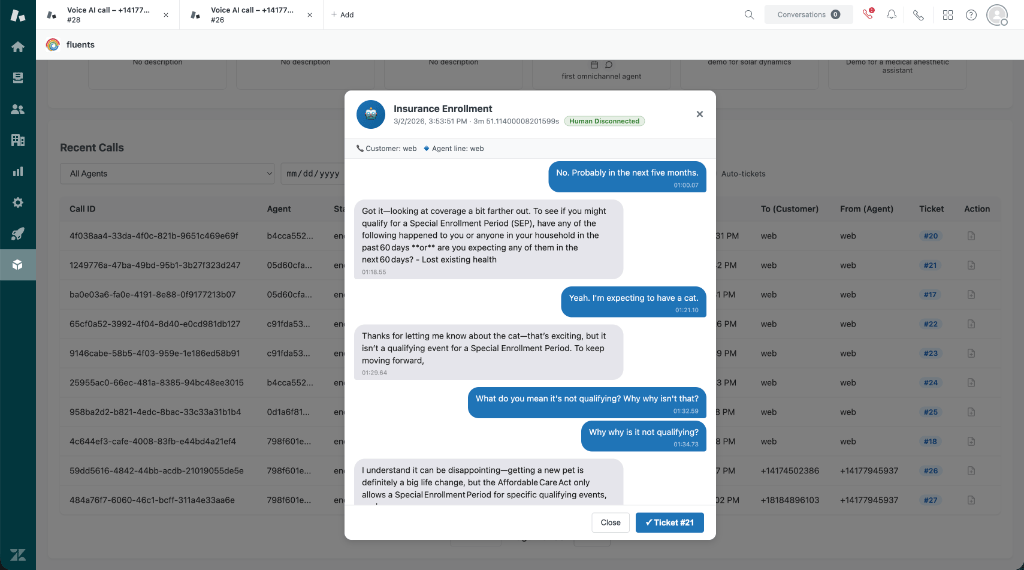Open the notifications bell icon
Screen dimensions: 1024x570
891,14
